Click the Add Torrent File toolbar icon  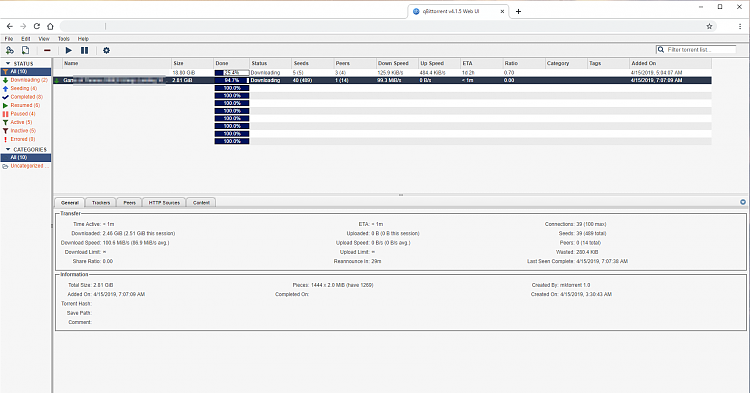[x=25, y=50]
